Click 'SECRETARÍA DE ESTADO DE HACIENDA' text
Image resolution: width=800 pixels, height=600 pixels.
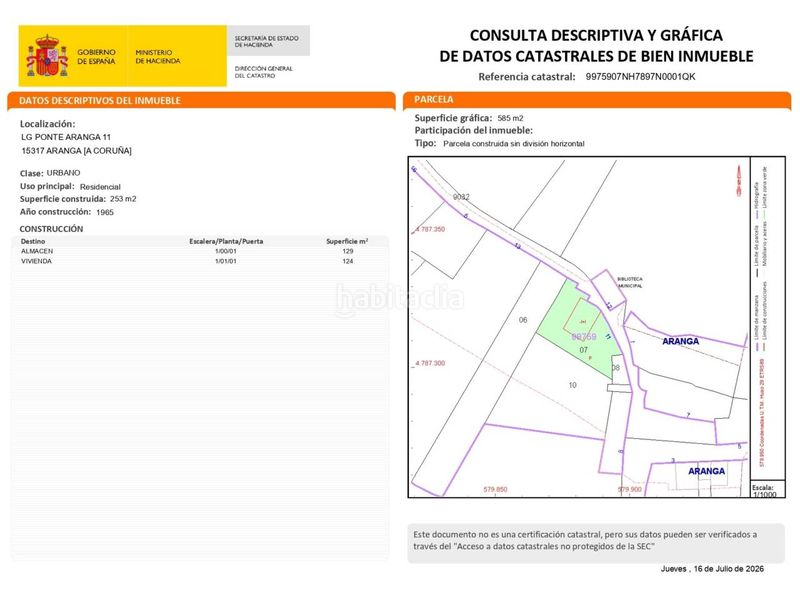tap(266, 41)
